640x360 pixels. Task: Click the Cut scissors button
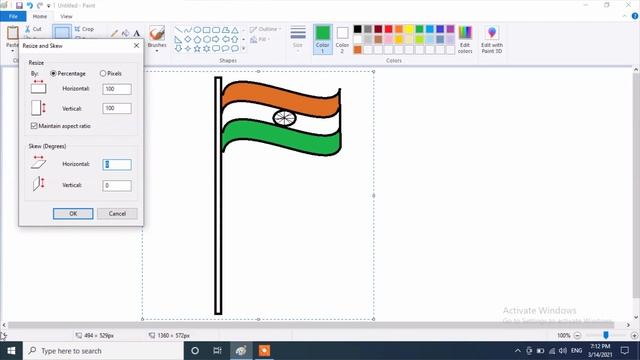point(33,29)
